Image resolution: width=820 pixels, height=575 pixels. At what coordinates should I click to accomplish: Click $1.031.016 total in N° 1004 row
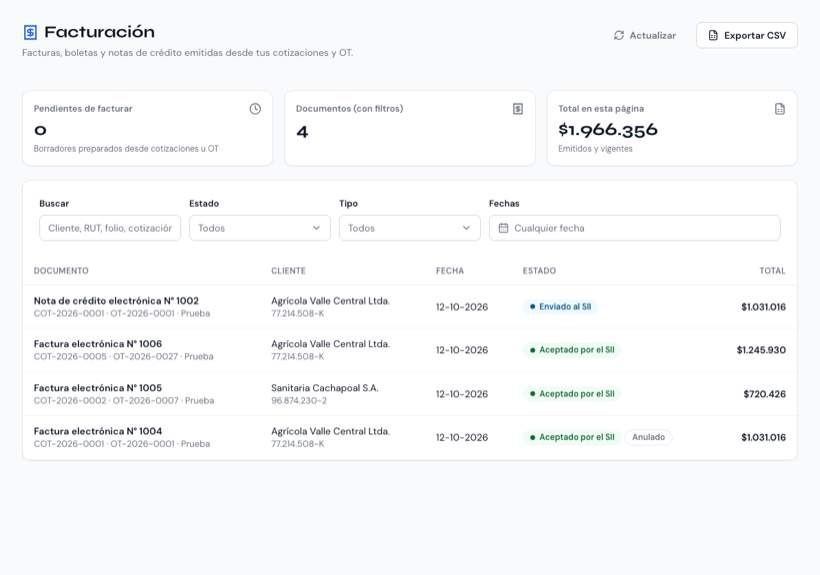click(x=763, y=437)
